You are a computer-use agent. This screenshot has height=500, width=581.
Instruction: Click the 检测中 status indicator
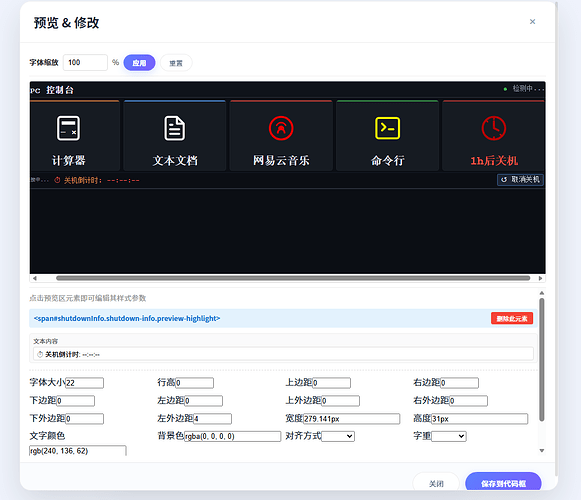click(x=524, y=89)
